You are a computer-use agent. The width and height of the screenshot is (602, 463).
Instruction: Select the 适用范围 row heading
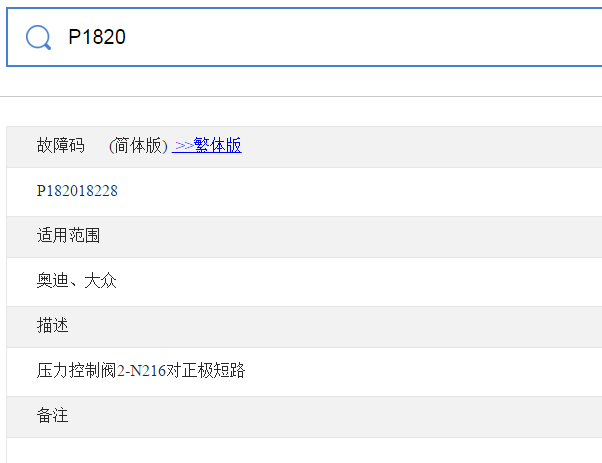68,235
